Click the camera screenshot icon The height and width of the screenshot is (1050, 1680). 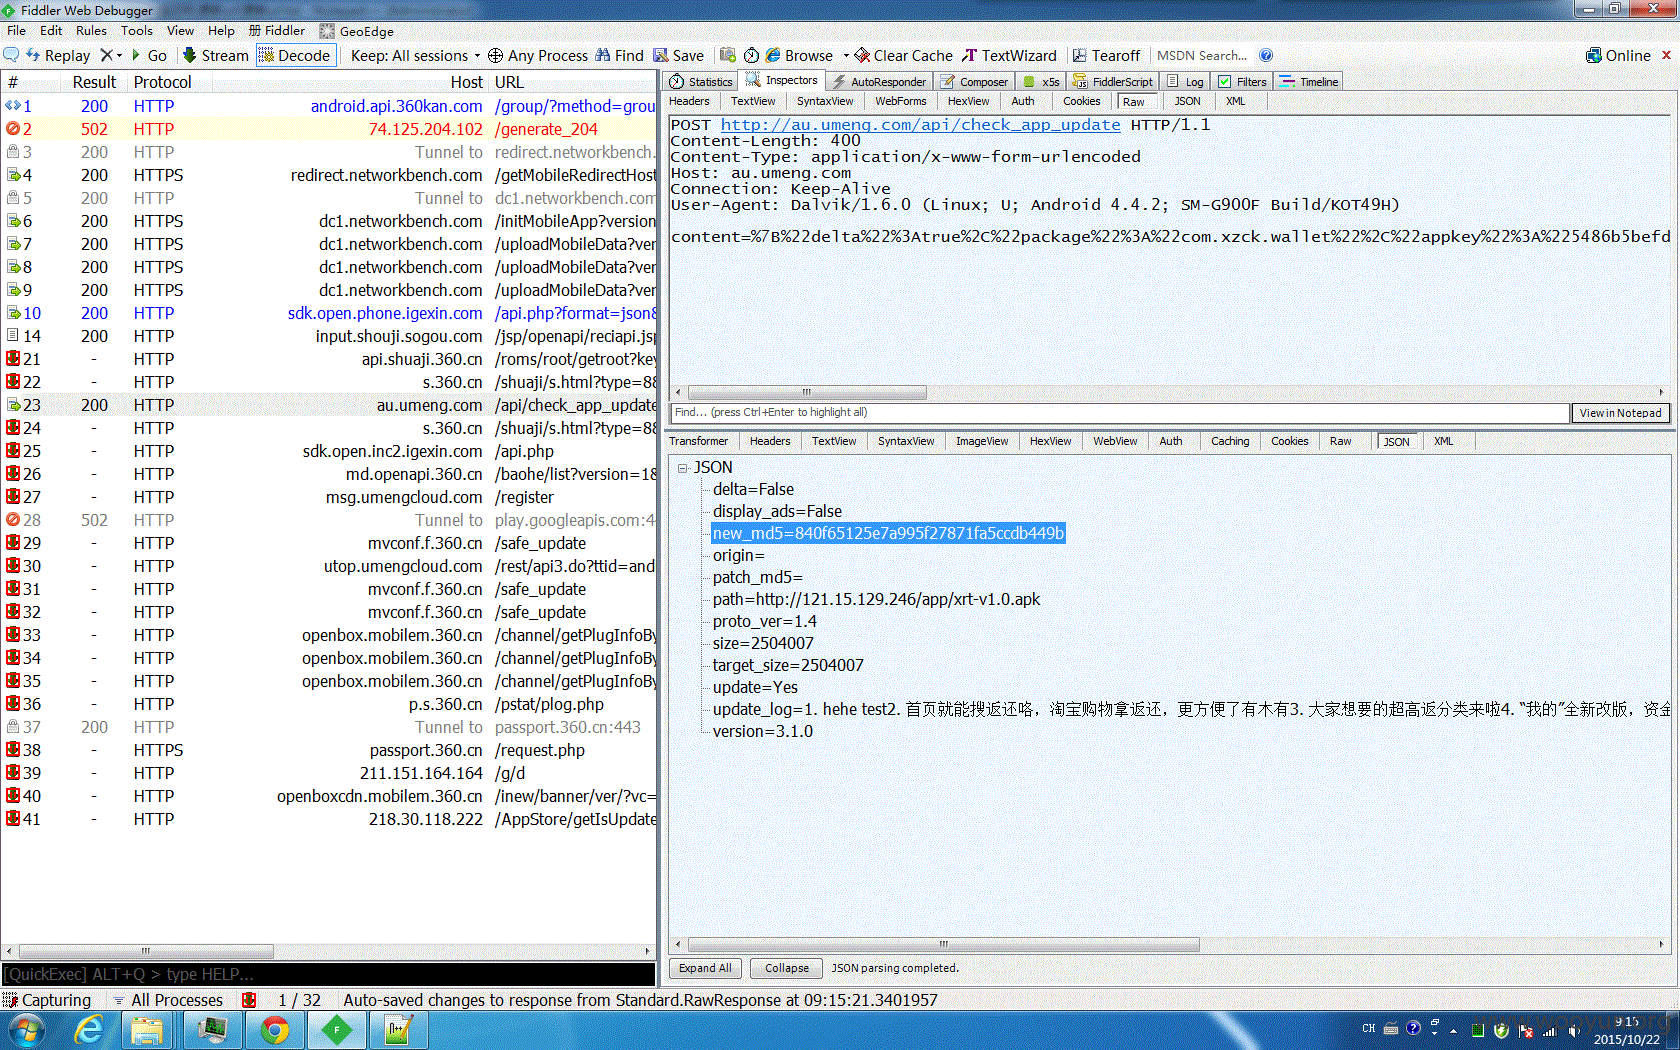(728, 55)
